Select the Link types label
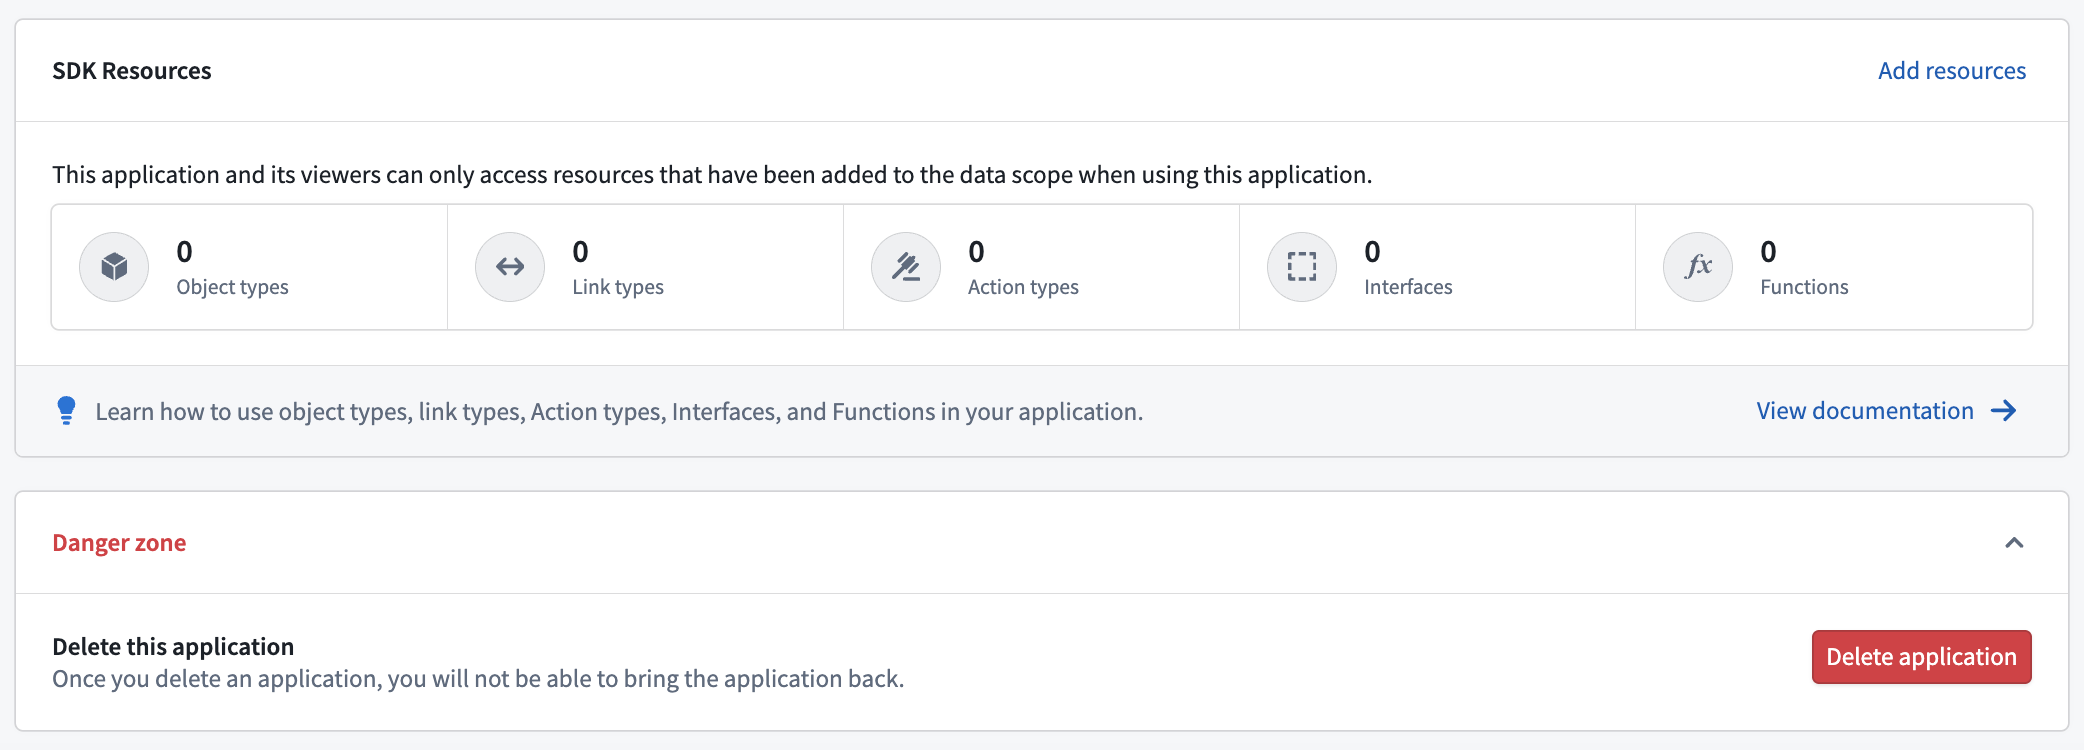This screenshot has height=750, width=2084. [618, 287]
